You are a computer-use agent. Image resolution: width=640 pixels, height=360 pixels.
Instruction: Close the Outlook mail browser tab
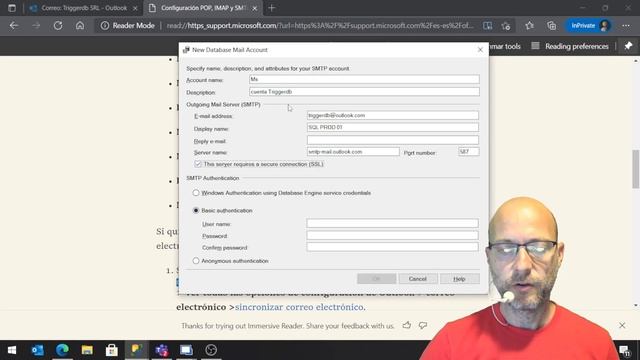click(135, 8)
